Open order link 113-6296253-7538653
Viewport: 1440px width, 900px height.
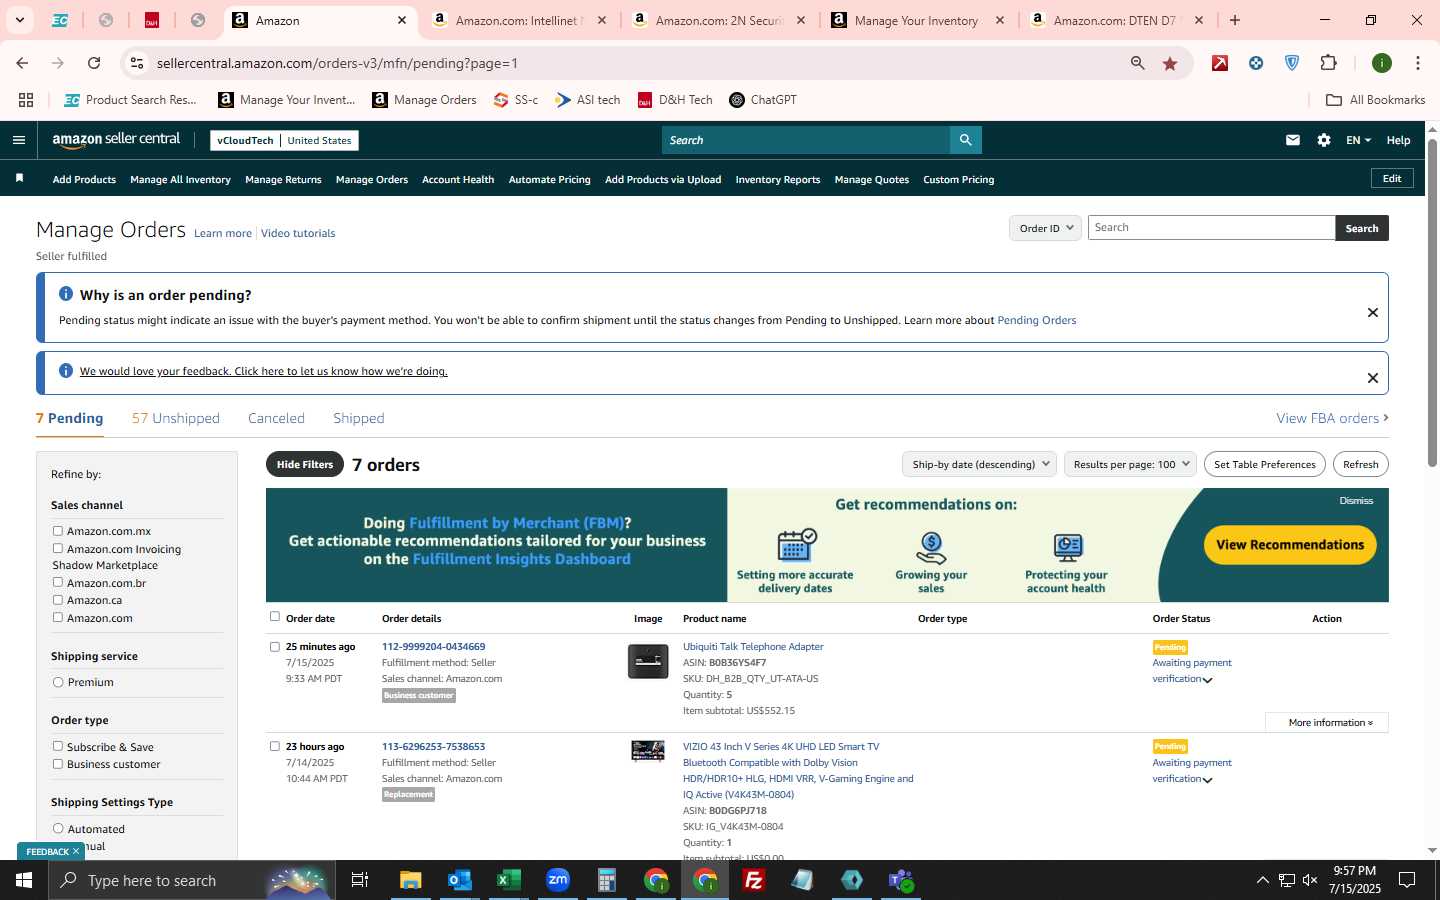pos(433,747)
